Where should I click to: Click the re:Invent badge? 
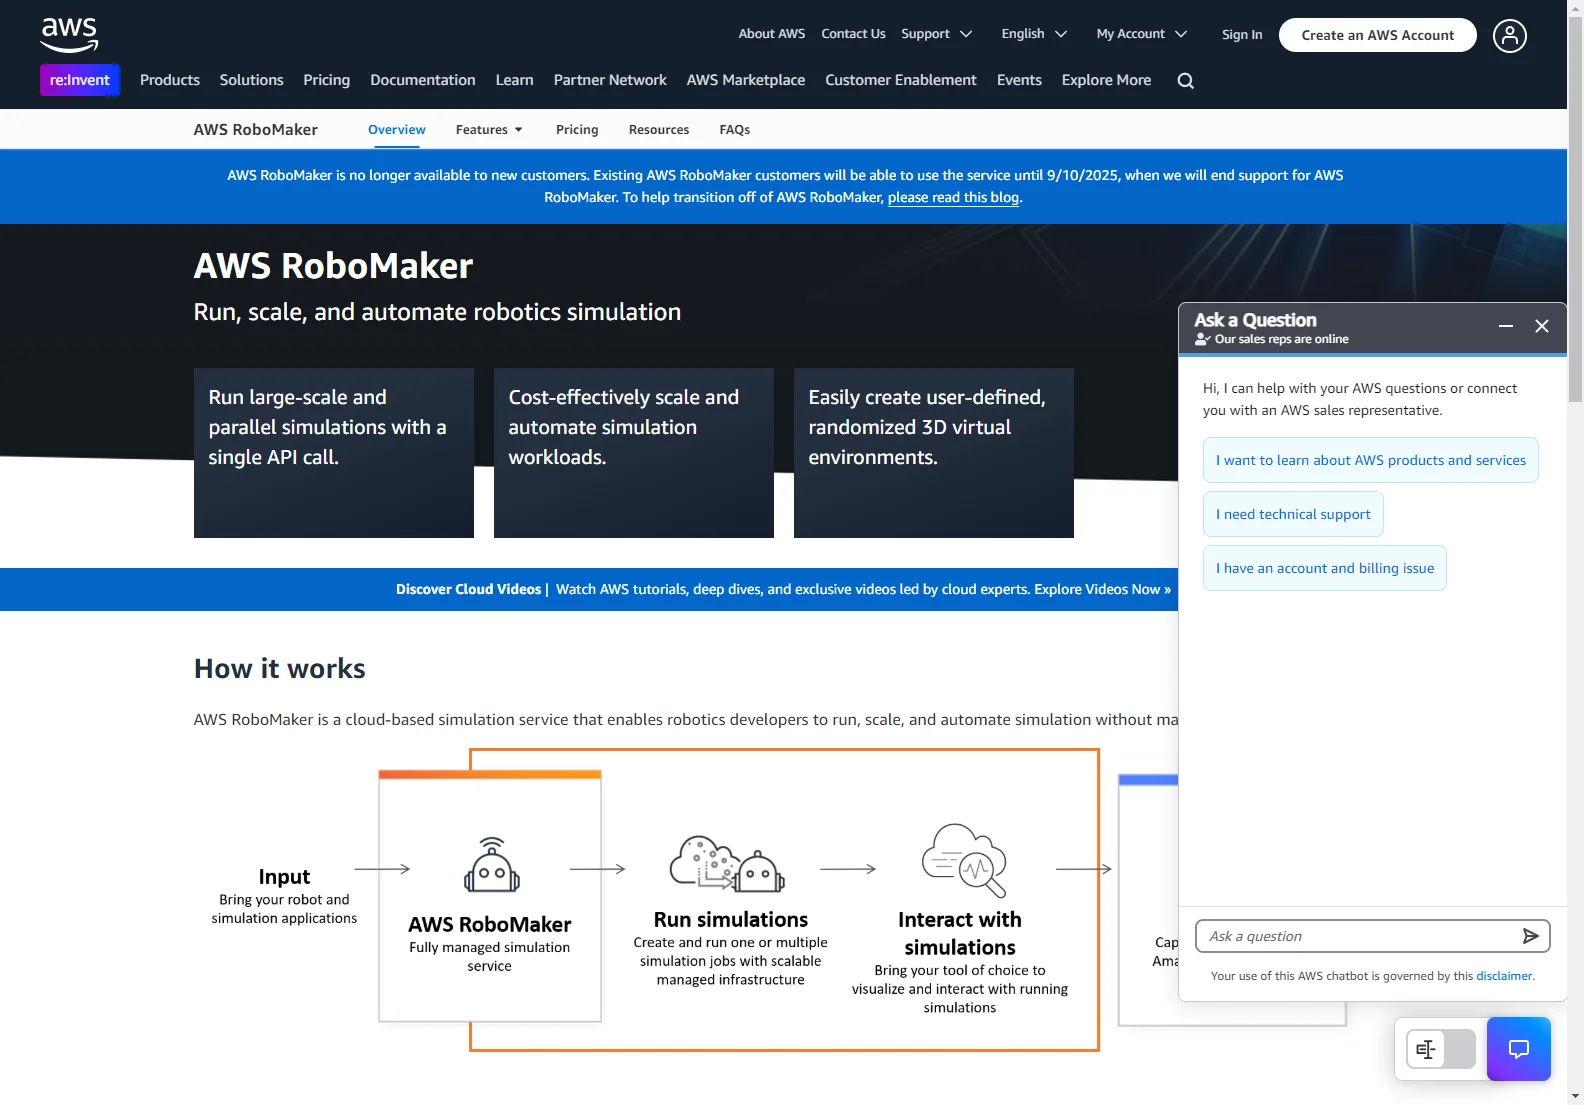point(80,80)
